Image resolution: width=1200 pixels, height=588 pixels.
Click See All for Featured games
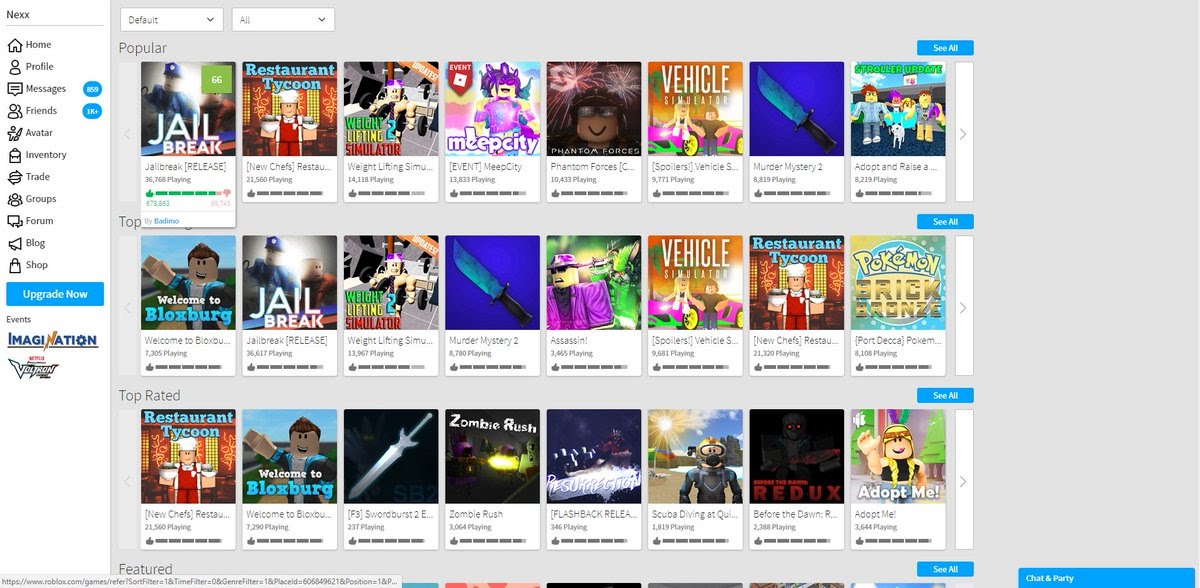(945, 569)
